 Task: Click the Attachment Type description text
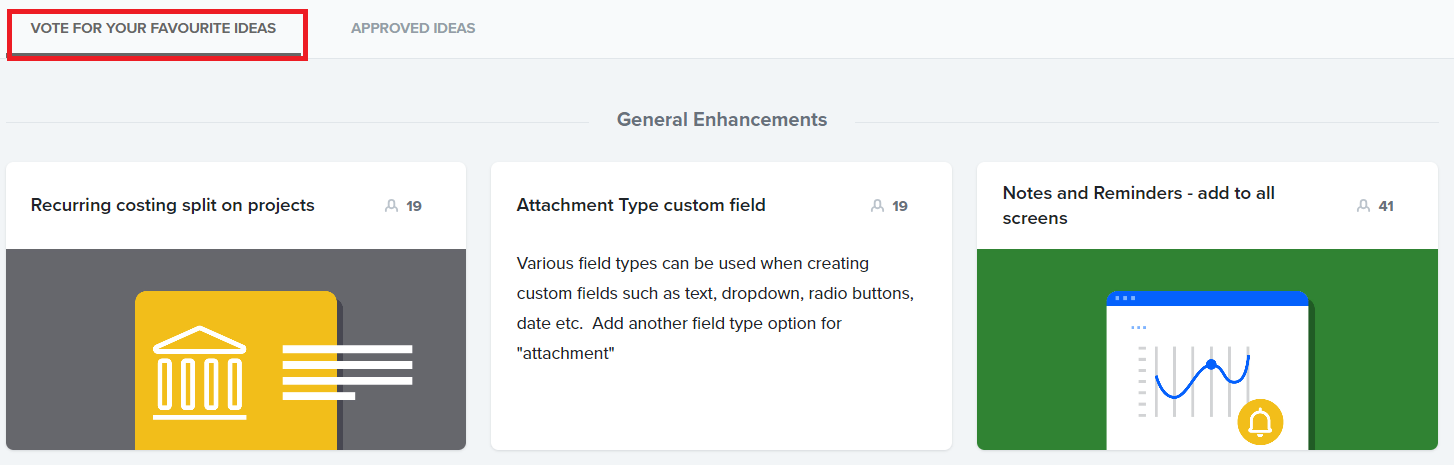[715, 308]
